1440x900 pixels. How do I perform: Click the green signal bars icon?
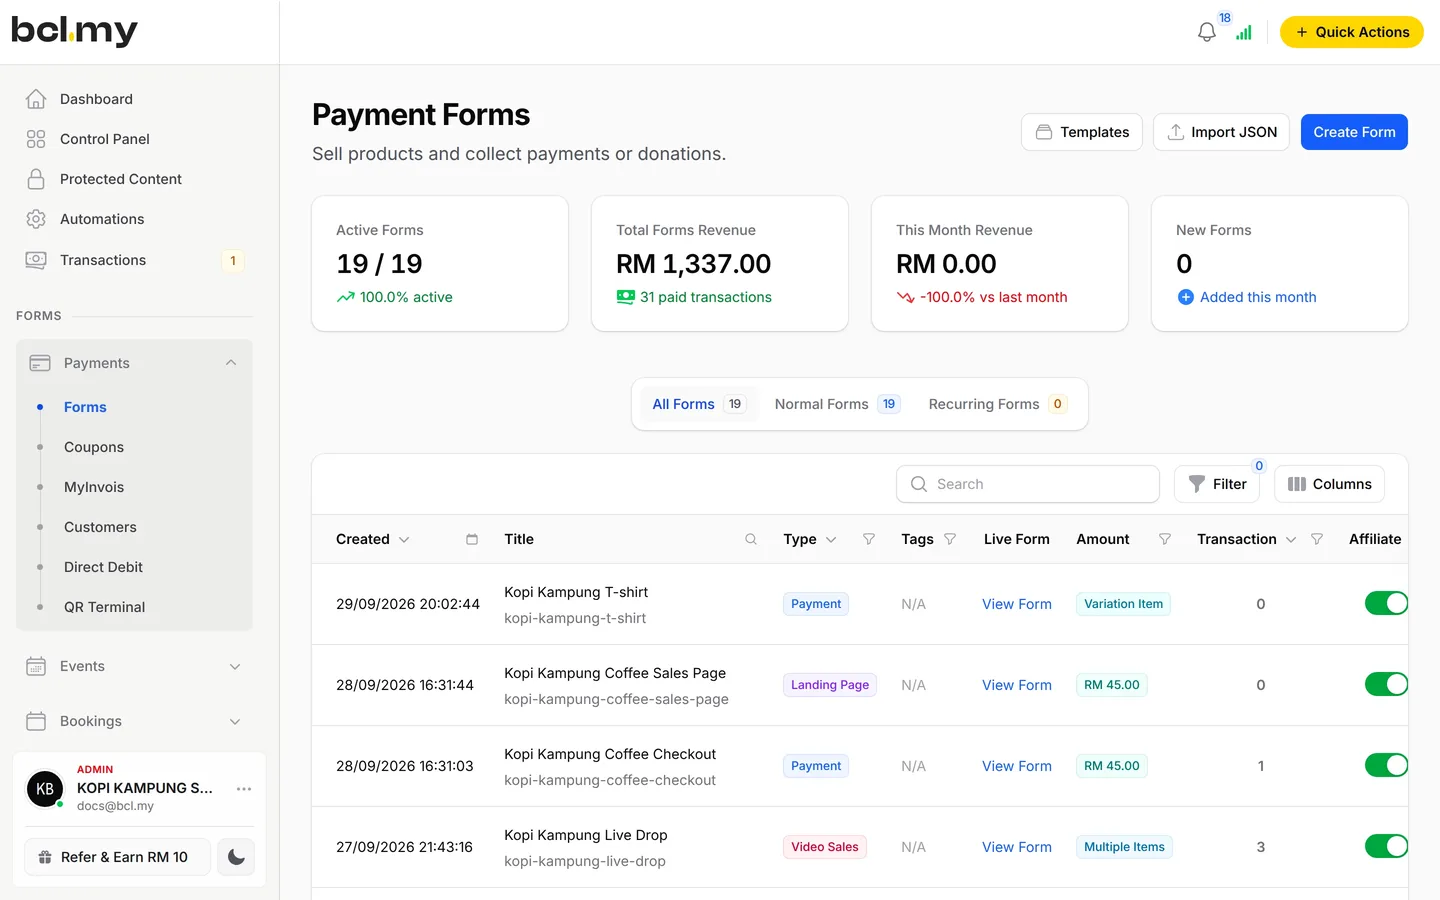pos(1244,33)
